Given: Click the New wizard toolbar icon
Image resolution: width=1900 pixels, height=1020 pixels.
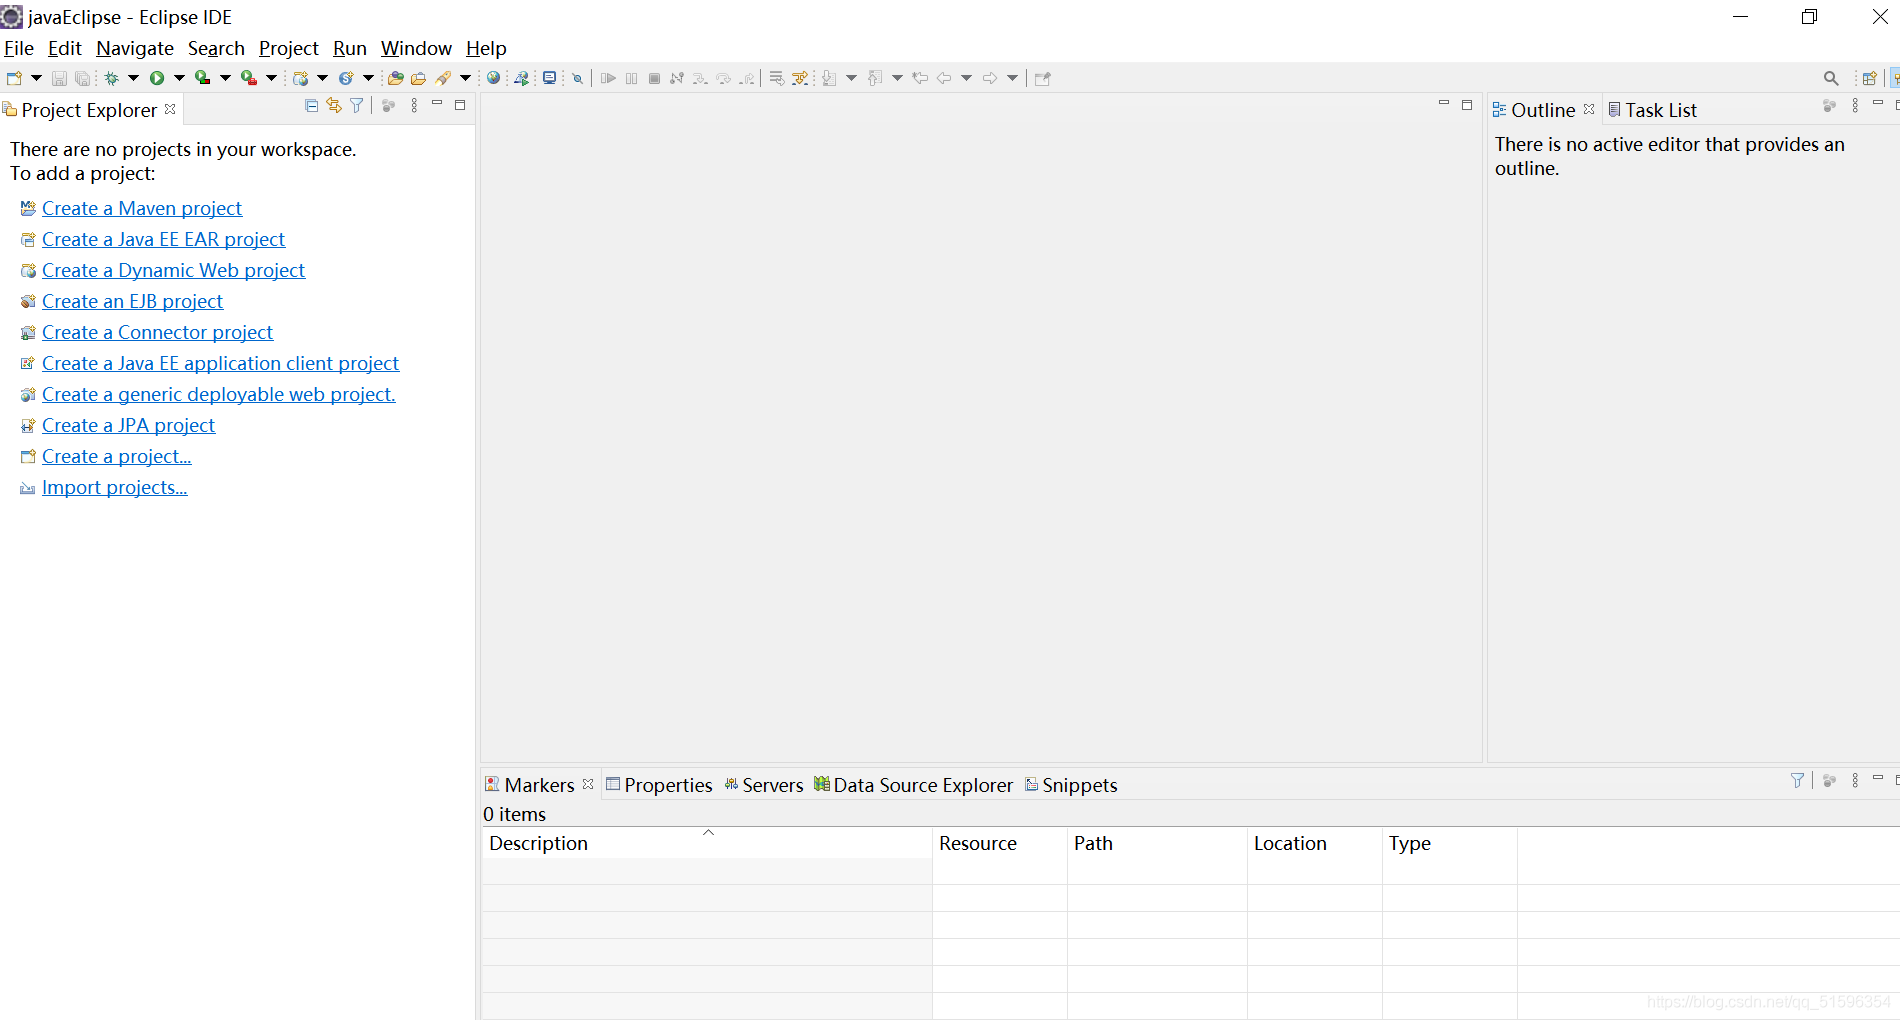Looking at the screenshot, I should [x=14, y=78].
